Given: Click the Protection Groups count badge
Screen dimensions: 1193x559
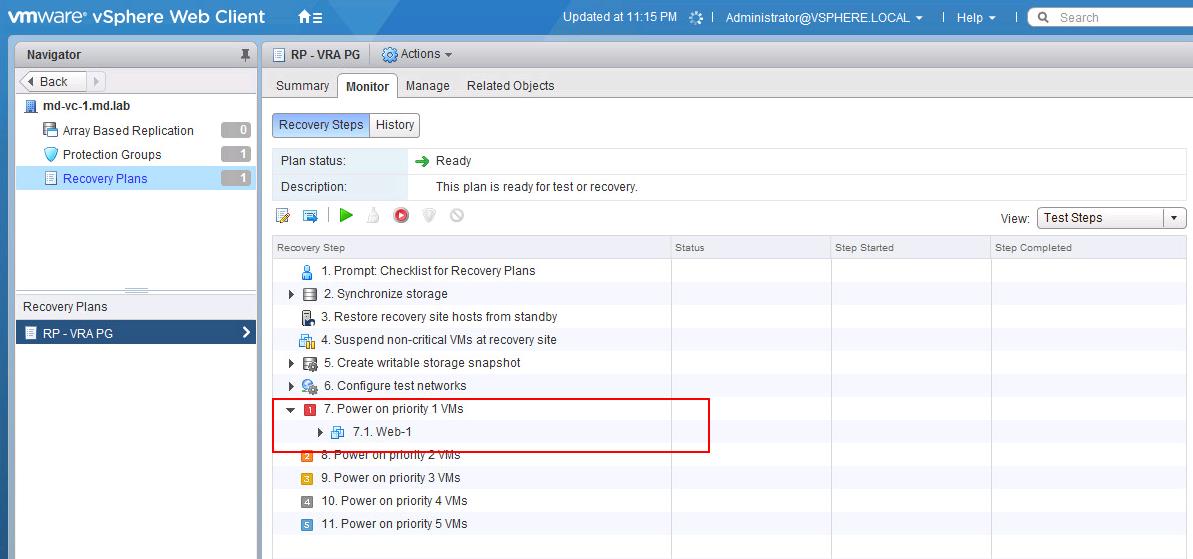Looking at the screenshot, I should tap(236, 155).
